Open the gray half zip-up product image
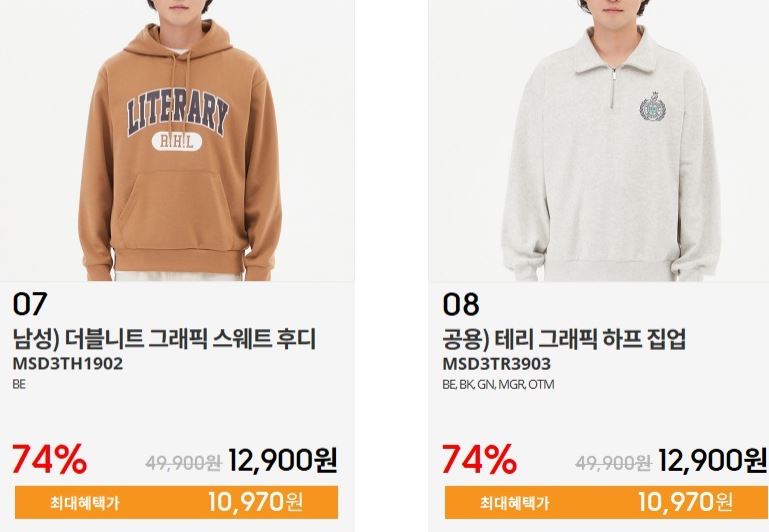 point(599,140)
